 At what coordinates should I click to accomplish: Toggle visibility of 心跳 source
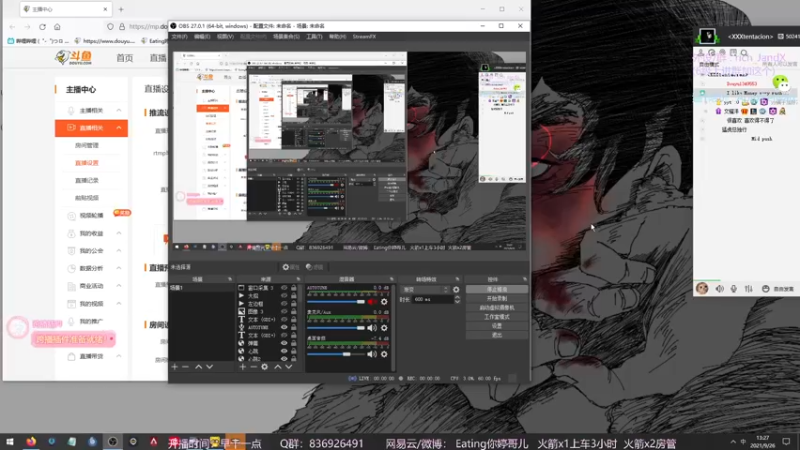[284, 351]
